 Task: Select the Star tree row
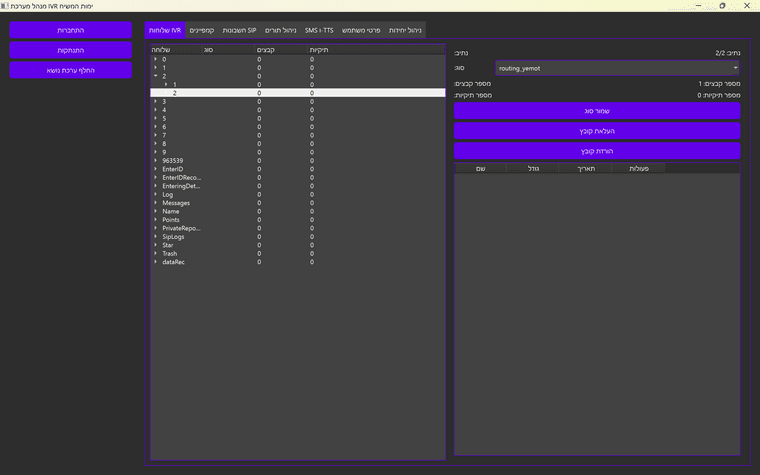pyautogui.click(x=298, y=245)
